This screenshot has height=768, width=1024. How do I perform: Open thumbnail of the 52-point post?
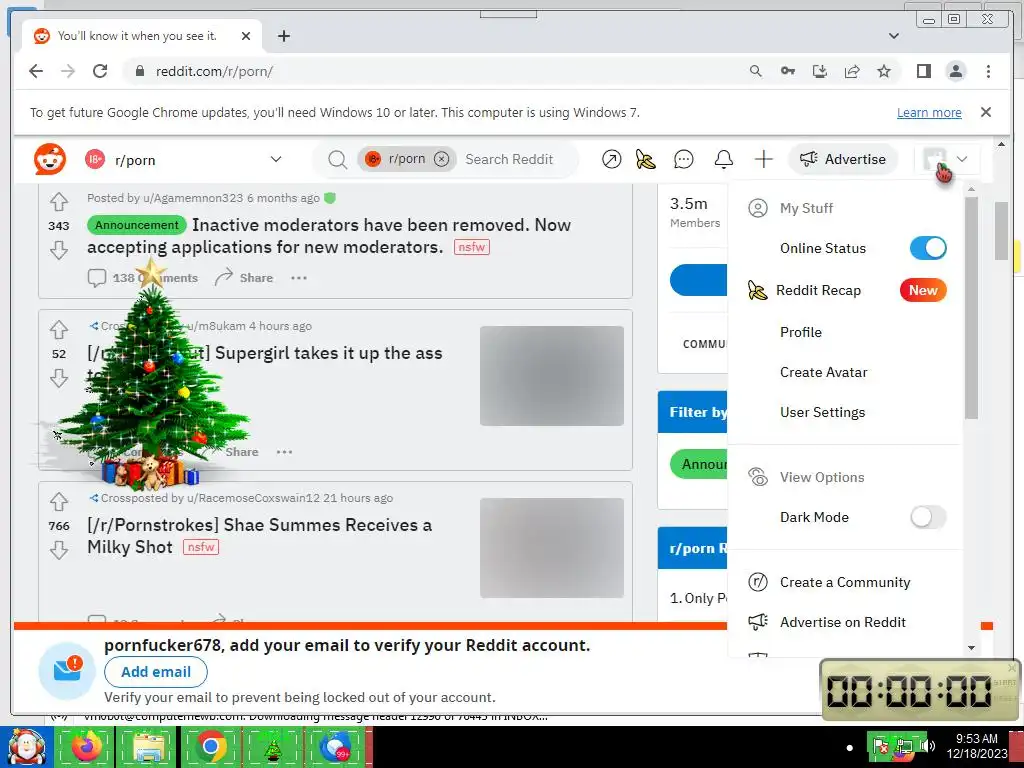[x=552, y=376]
